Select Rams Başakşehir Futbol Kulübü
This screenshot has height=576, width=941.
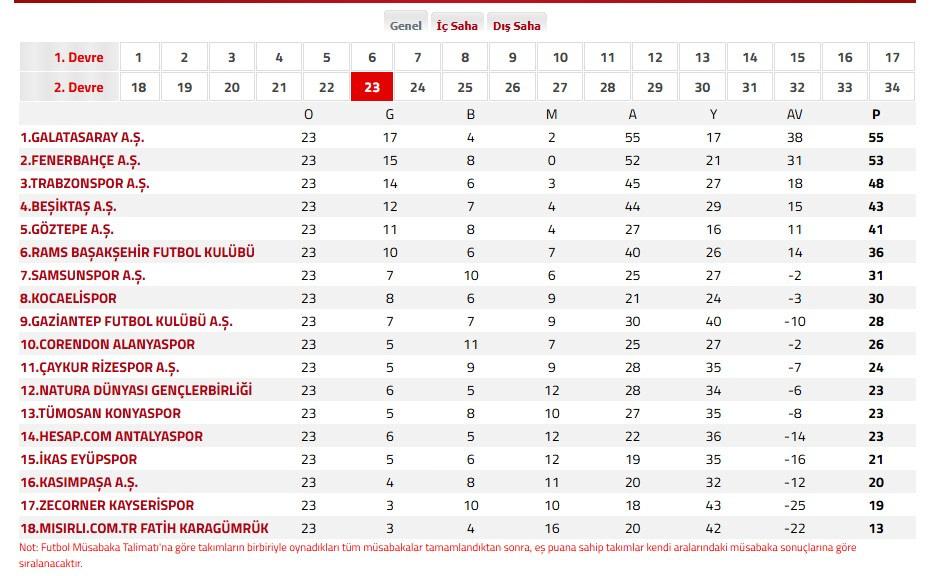pyautogui.click(x=137, y=253)
